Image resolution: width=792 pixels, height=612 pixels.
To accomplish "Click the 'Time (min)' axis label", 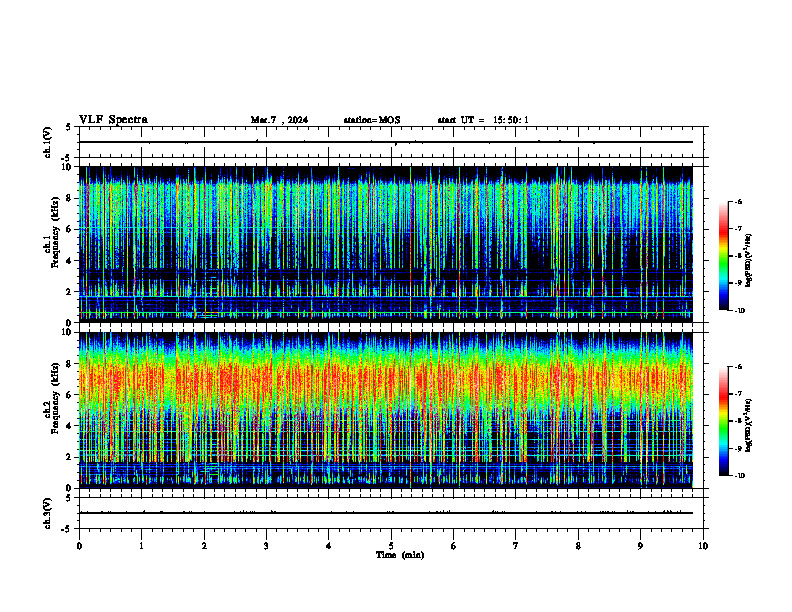I will 400,555.
